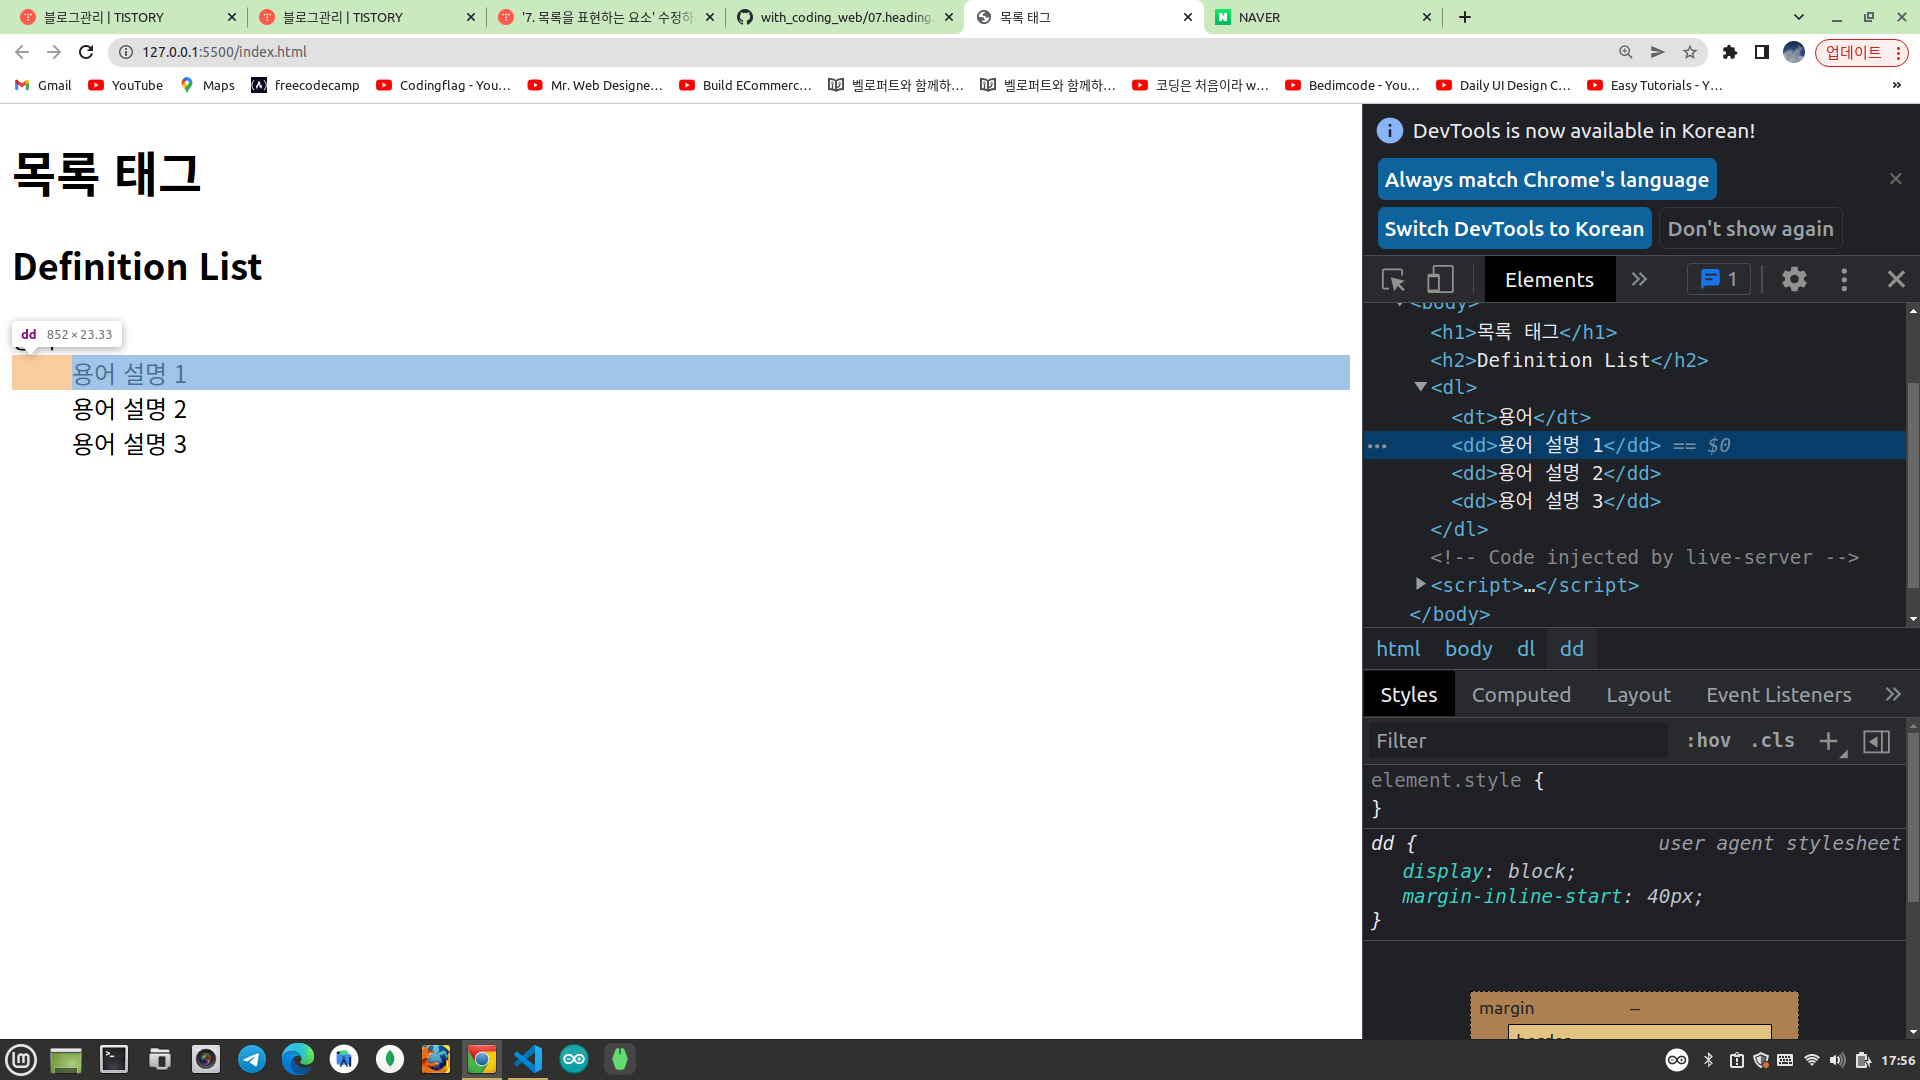Open Telegram from the taskbar
Screen dimensions: 1920x1080
click(252, 1059)
